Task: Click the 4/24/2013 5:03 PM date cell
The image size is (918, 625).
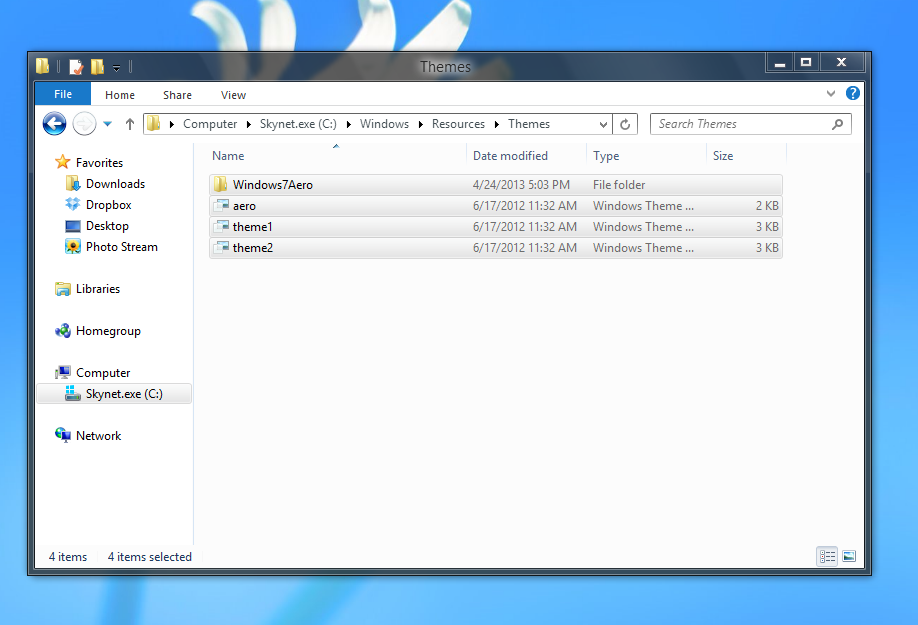Action: (x=521, y=185)
